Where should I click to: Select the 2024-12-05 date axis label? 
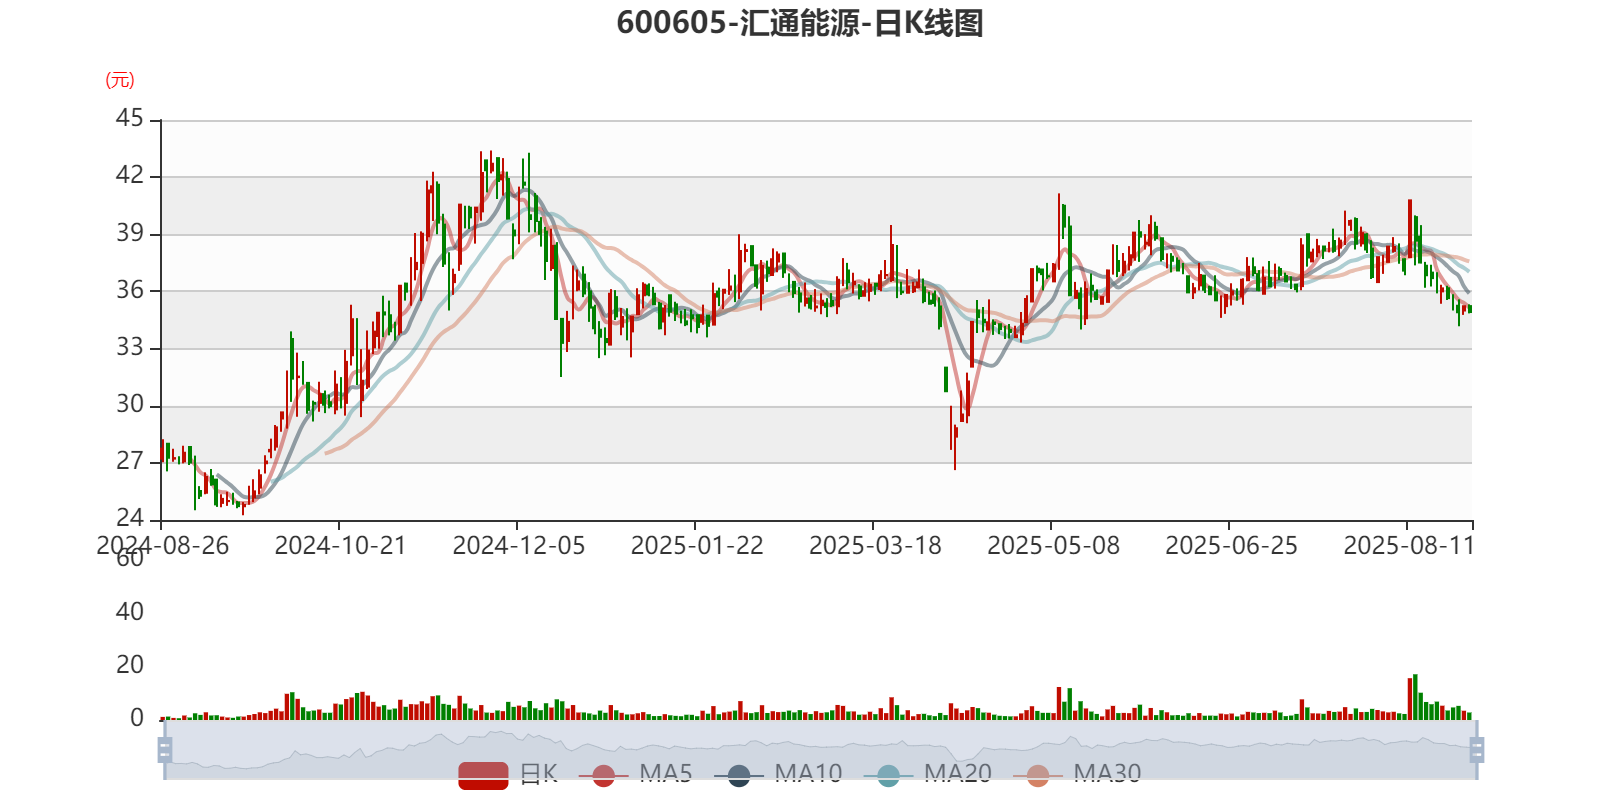(518, 546)
